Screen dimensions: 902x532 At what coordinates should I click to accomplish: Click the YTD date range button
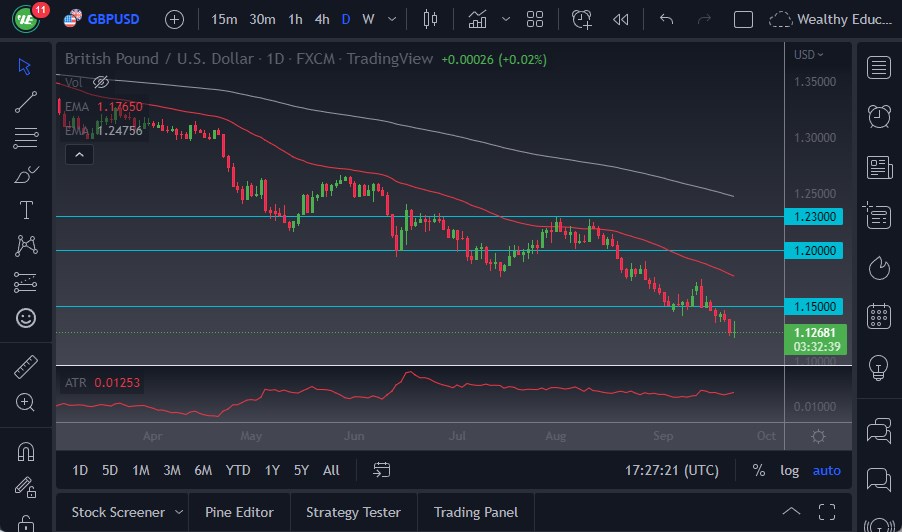tap(238, 470)
